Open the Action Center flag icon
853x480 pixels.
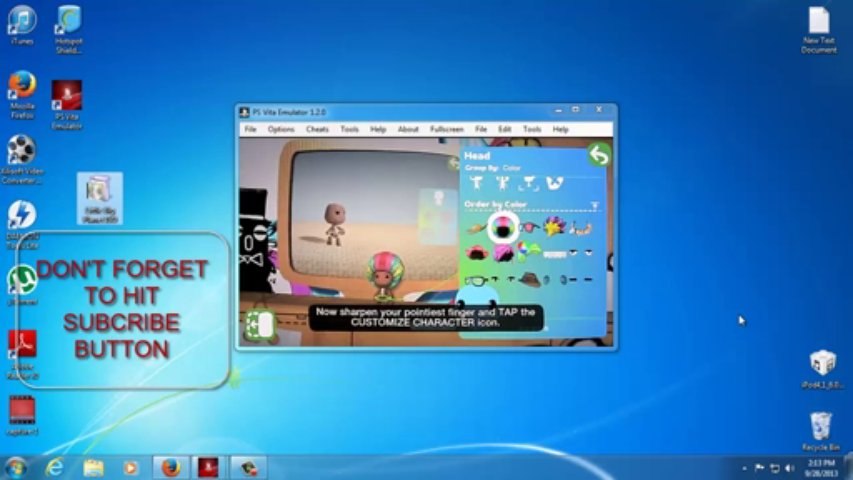click(x=759, y=468)
